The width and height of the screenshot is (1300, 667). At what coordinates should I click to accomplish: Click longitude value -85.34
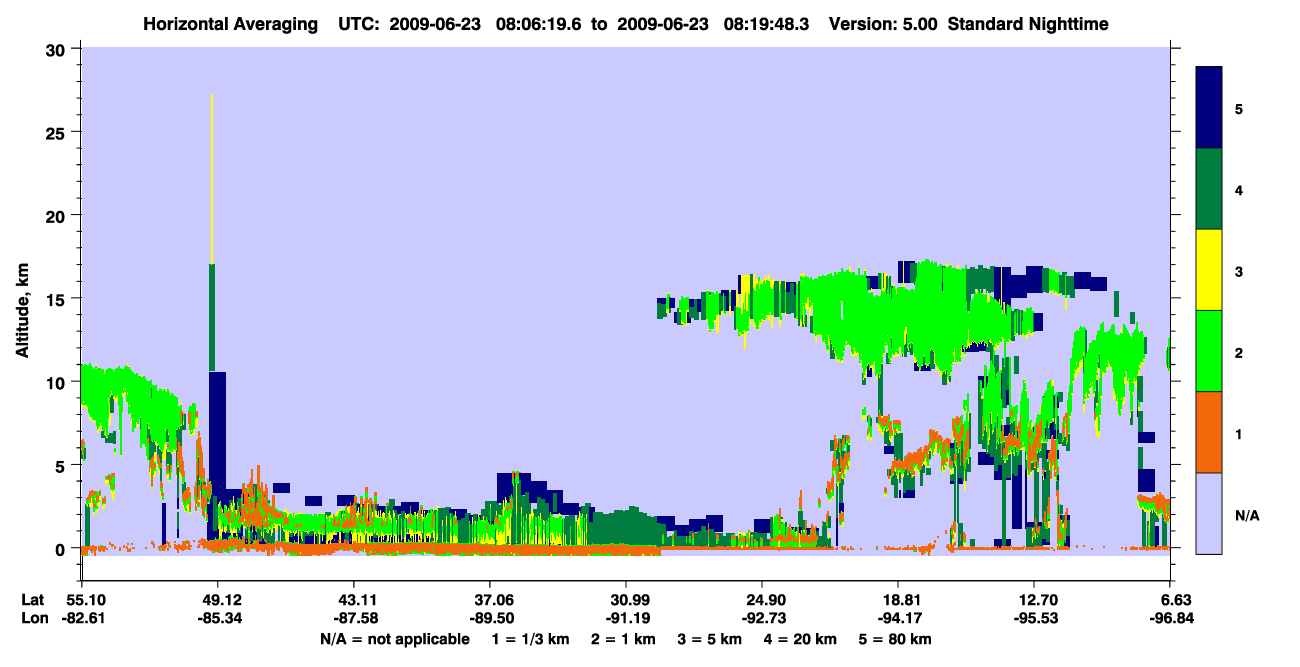point(218,618)
